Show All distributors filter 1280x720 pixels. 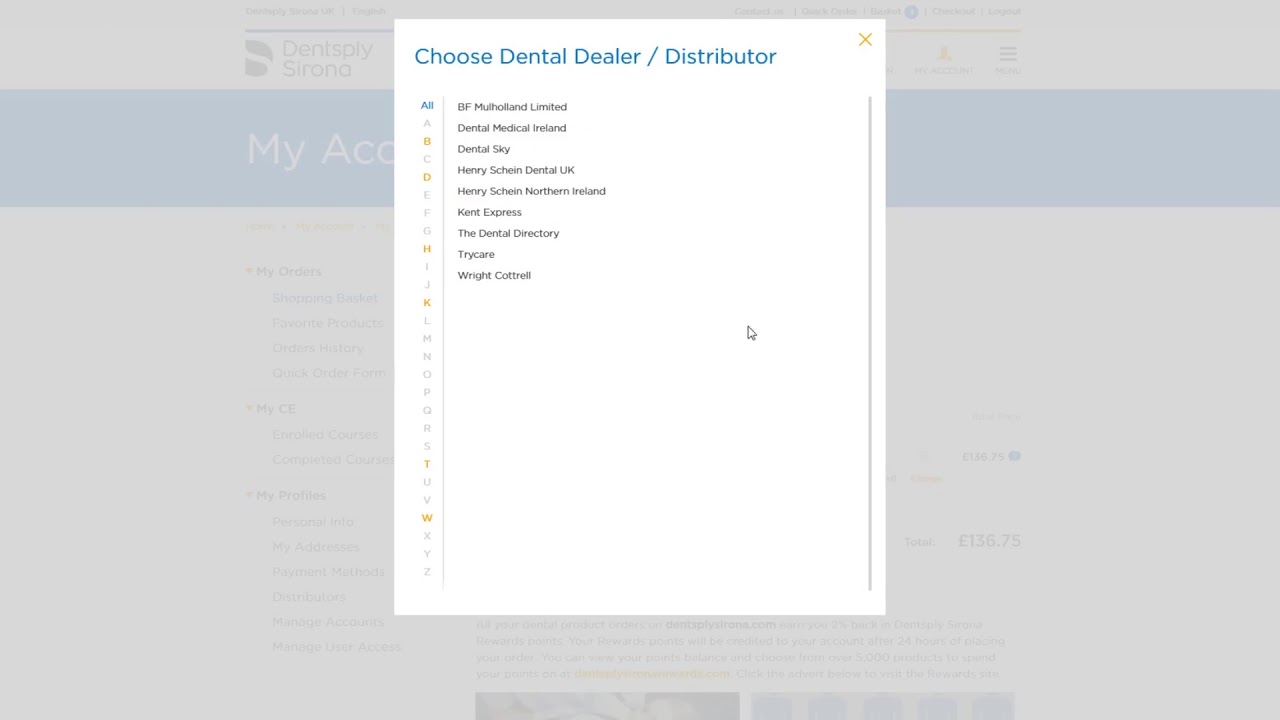tap(427, 105)
